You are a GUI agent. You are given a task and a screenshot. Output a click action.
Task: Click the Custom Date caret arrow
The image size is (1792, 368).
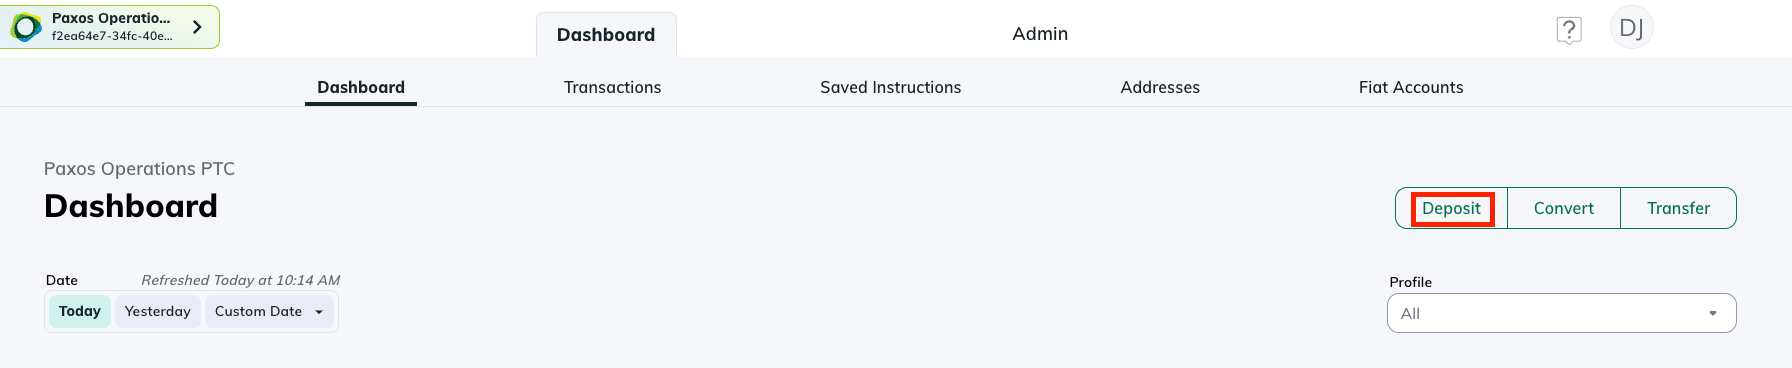(x=319, y=312)
